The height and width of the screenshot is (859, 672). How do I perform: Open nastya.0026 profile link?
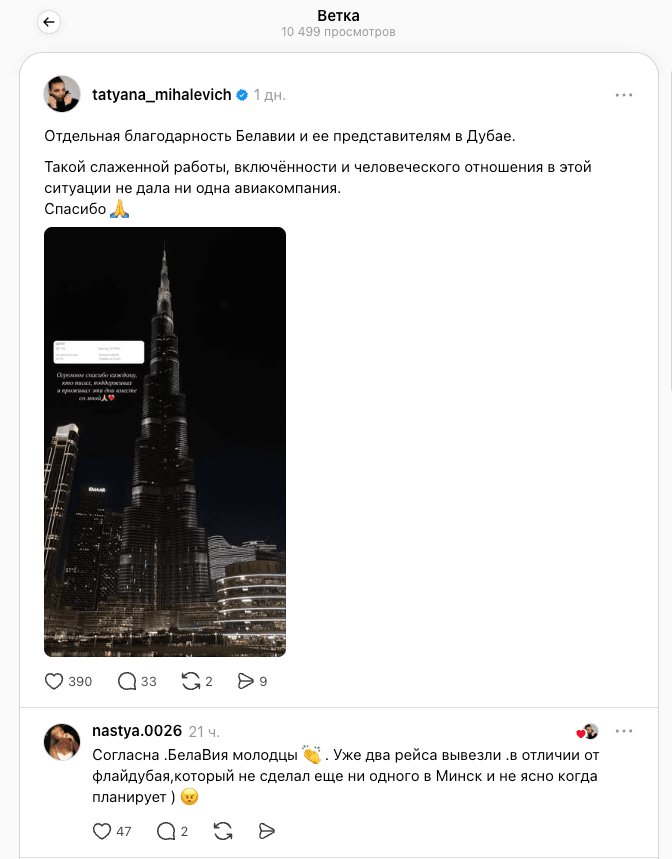[137, 731]
